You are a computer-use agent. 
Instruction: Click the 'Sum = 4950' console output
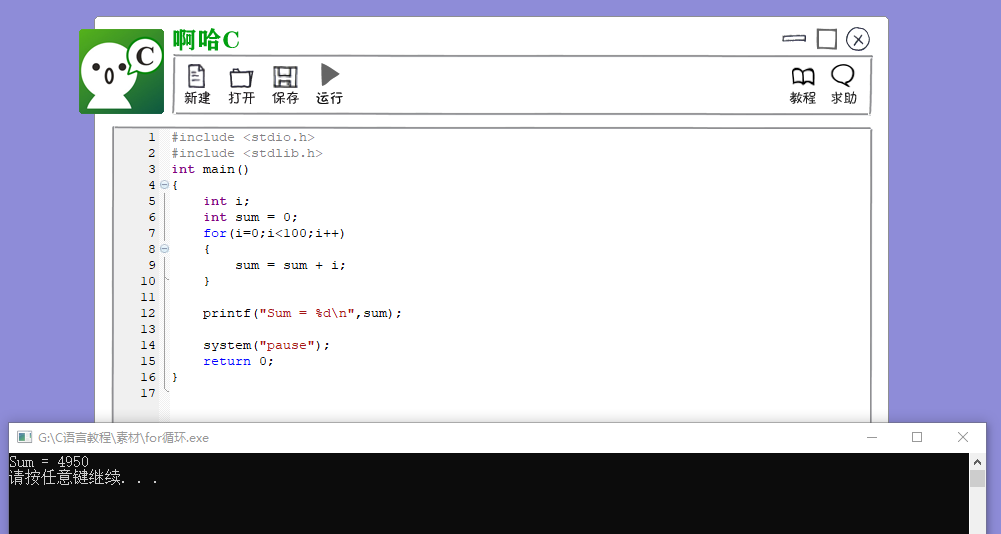[49, 461]
